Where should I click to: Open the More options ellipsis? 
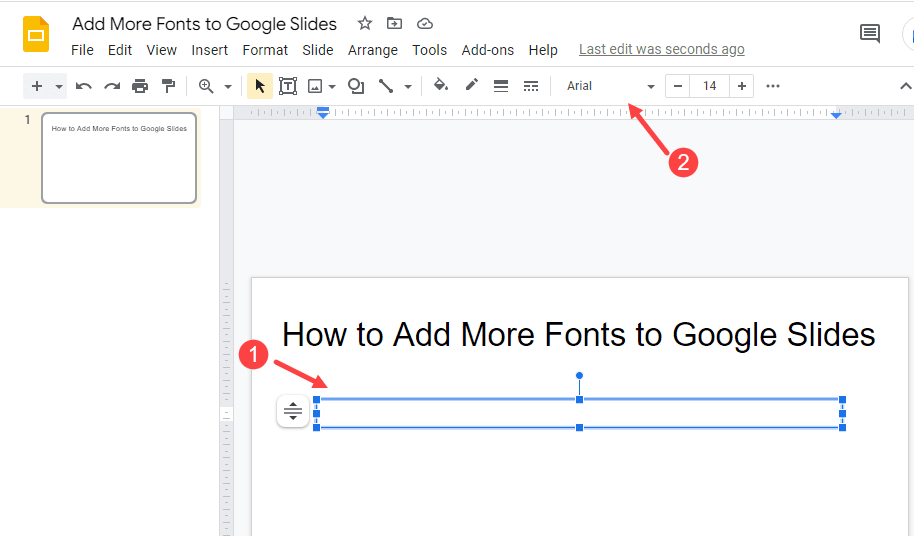point(773,86)
